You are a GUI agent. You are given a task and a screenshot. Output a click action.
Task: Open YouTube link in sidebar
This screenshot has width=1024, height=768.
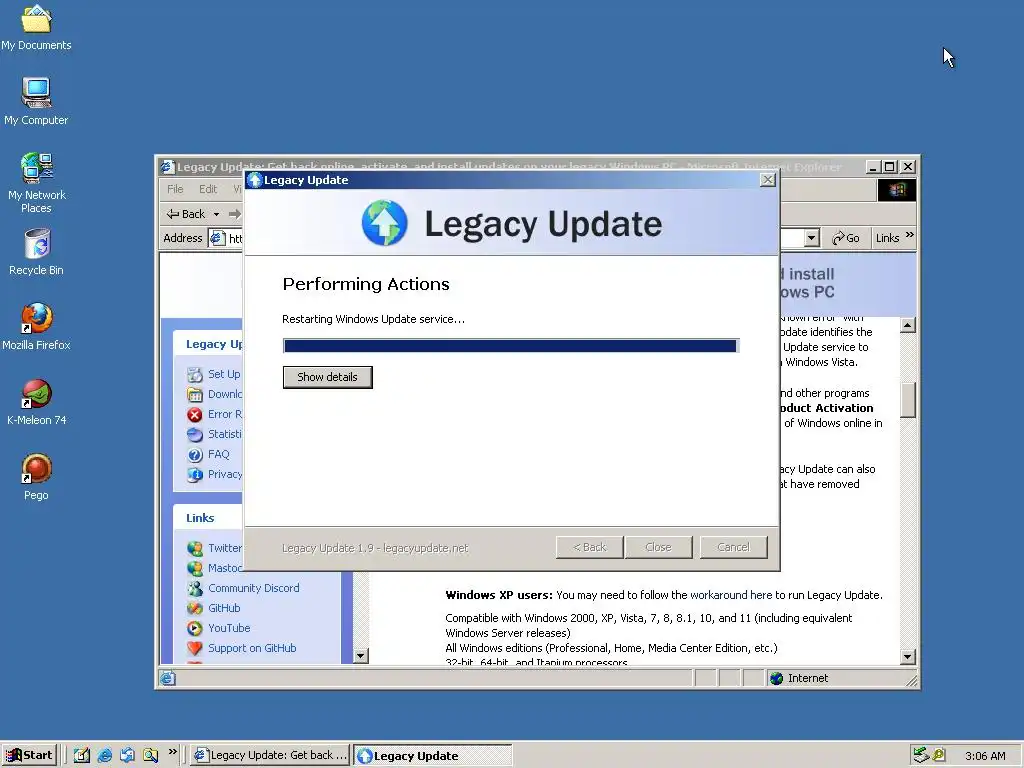(229, 628)
